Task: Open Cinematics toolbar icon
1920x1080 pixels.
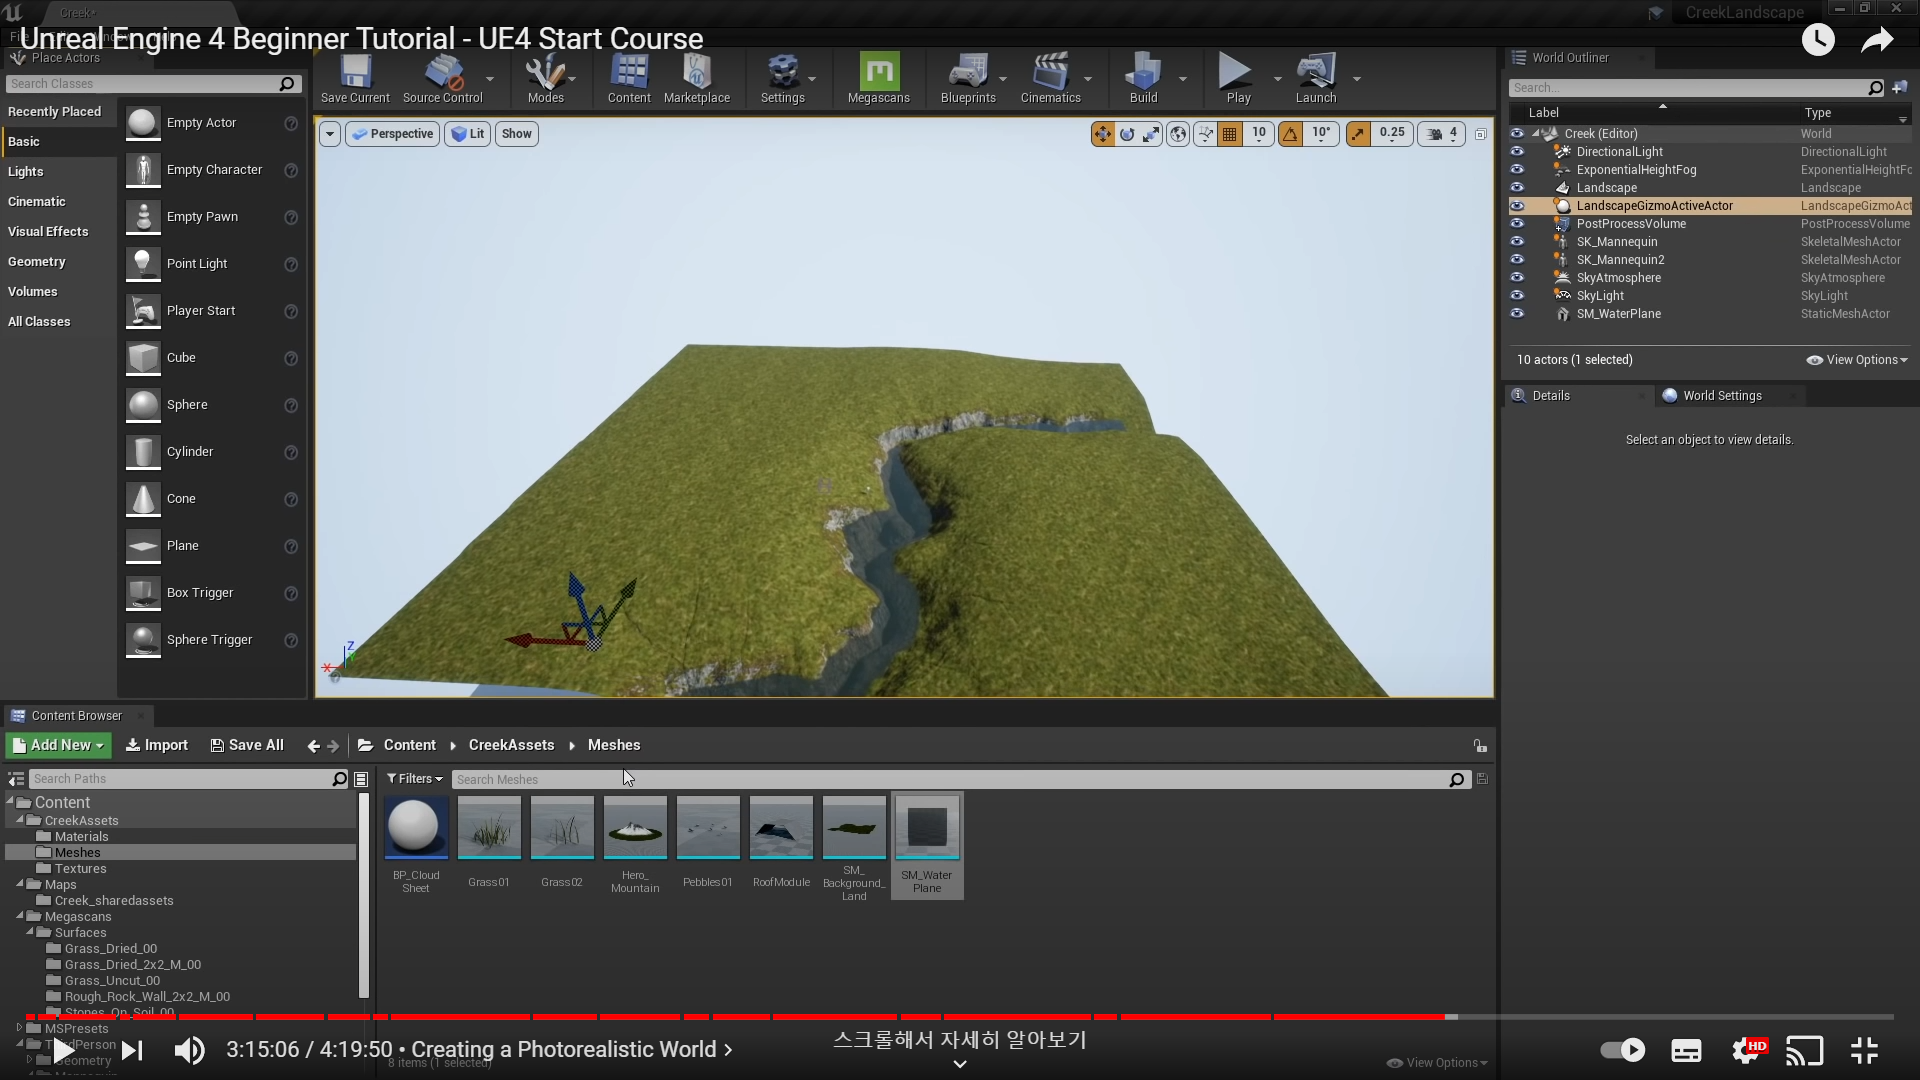Action: tap(1050, 74)
